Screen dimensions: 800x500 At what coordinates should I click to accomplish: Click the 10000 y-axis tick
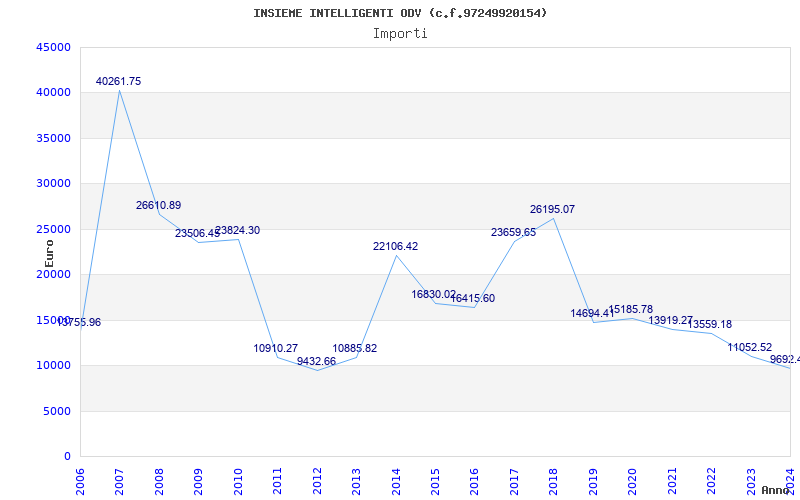(54, 365)
